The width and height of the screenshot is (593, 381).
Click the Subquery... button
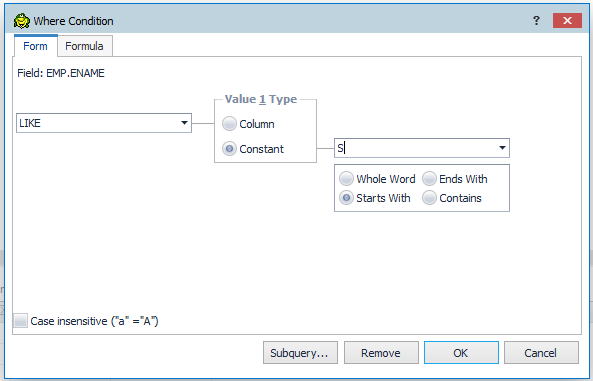[300, 353]
